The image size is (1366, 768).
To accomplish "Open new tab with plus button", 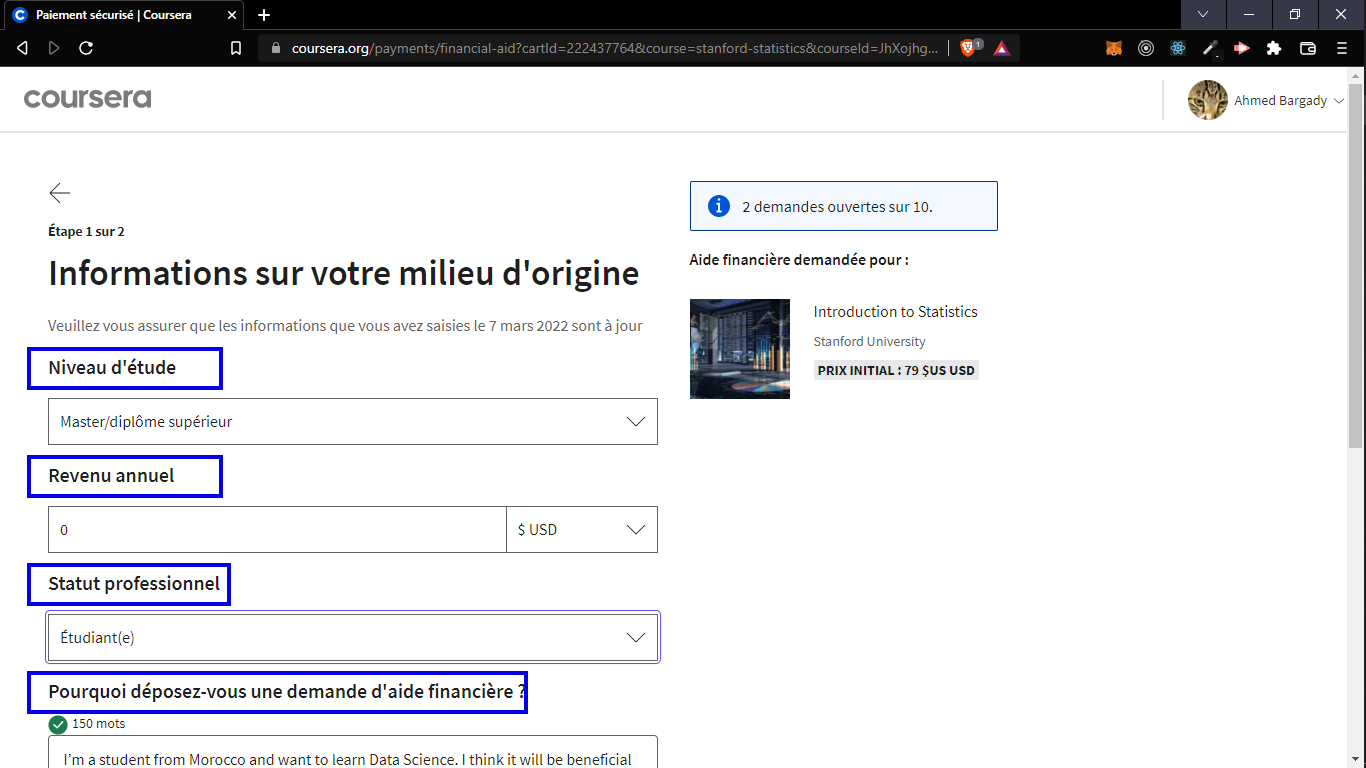I will [264, 15].
